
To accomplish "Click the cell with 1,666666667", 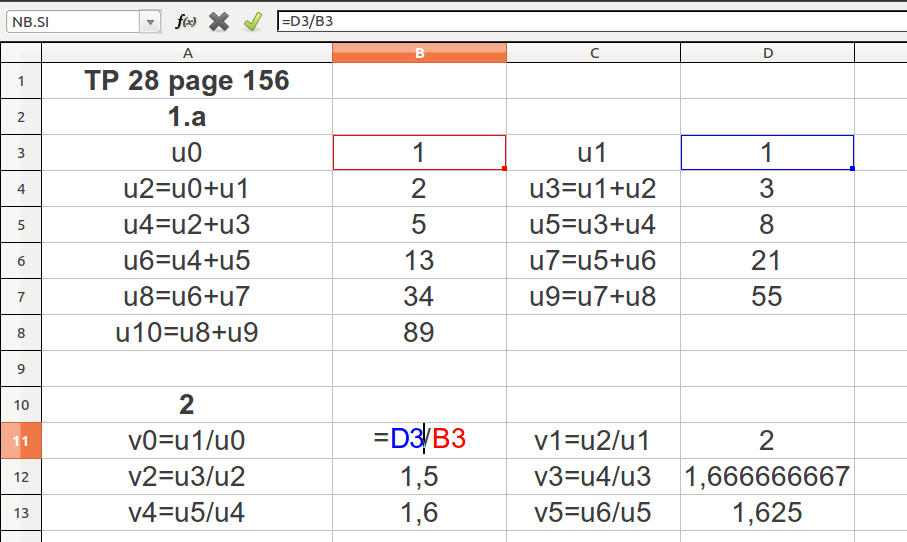I will 767,476.
